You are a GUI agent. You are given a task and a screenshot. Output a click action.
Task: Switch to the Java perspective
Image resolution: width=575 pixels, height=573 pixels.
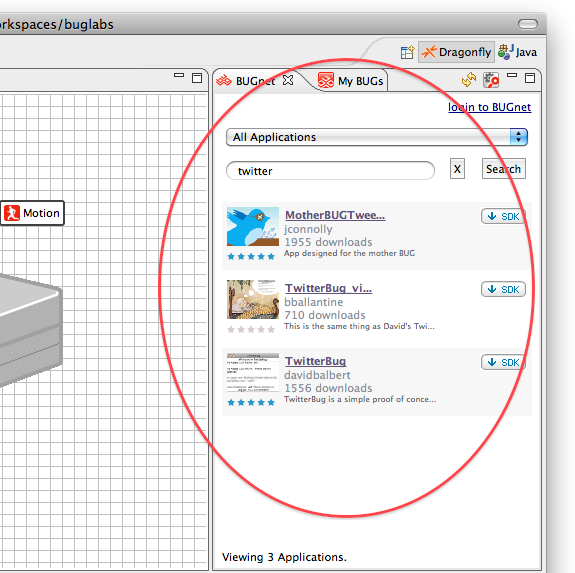[x=517, y=52]
